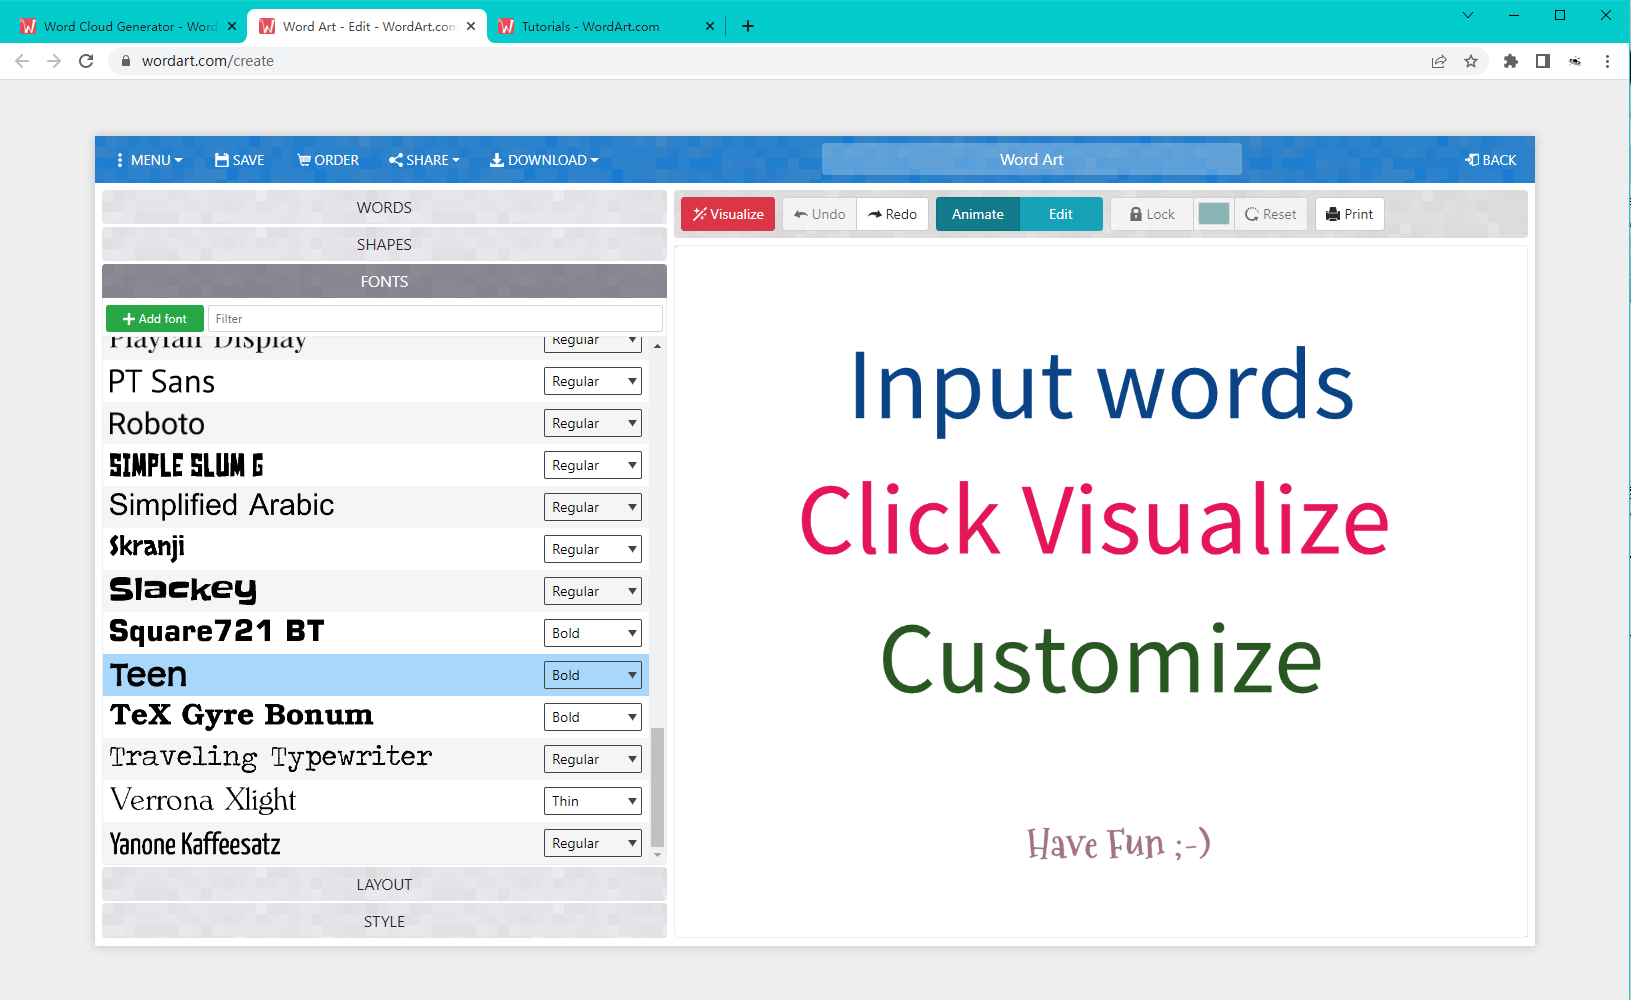Select the highlighted Teen font row
Viewport: 1631px width, 1000px height.
(x=376, y=675)
